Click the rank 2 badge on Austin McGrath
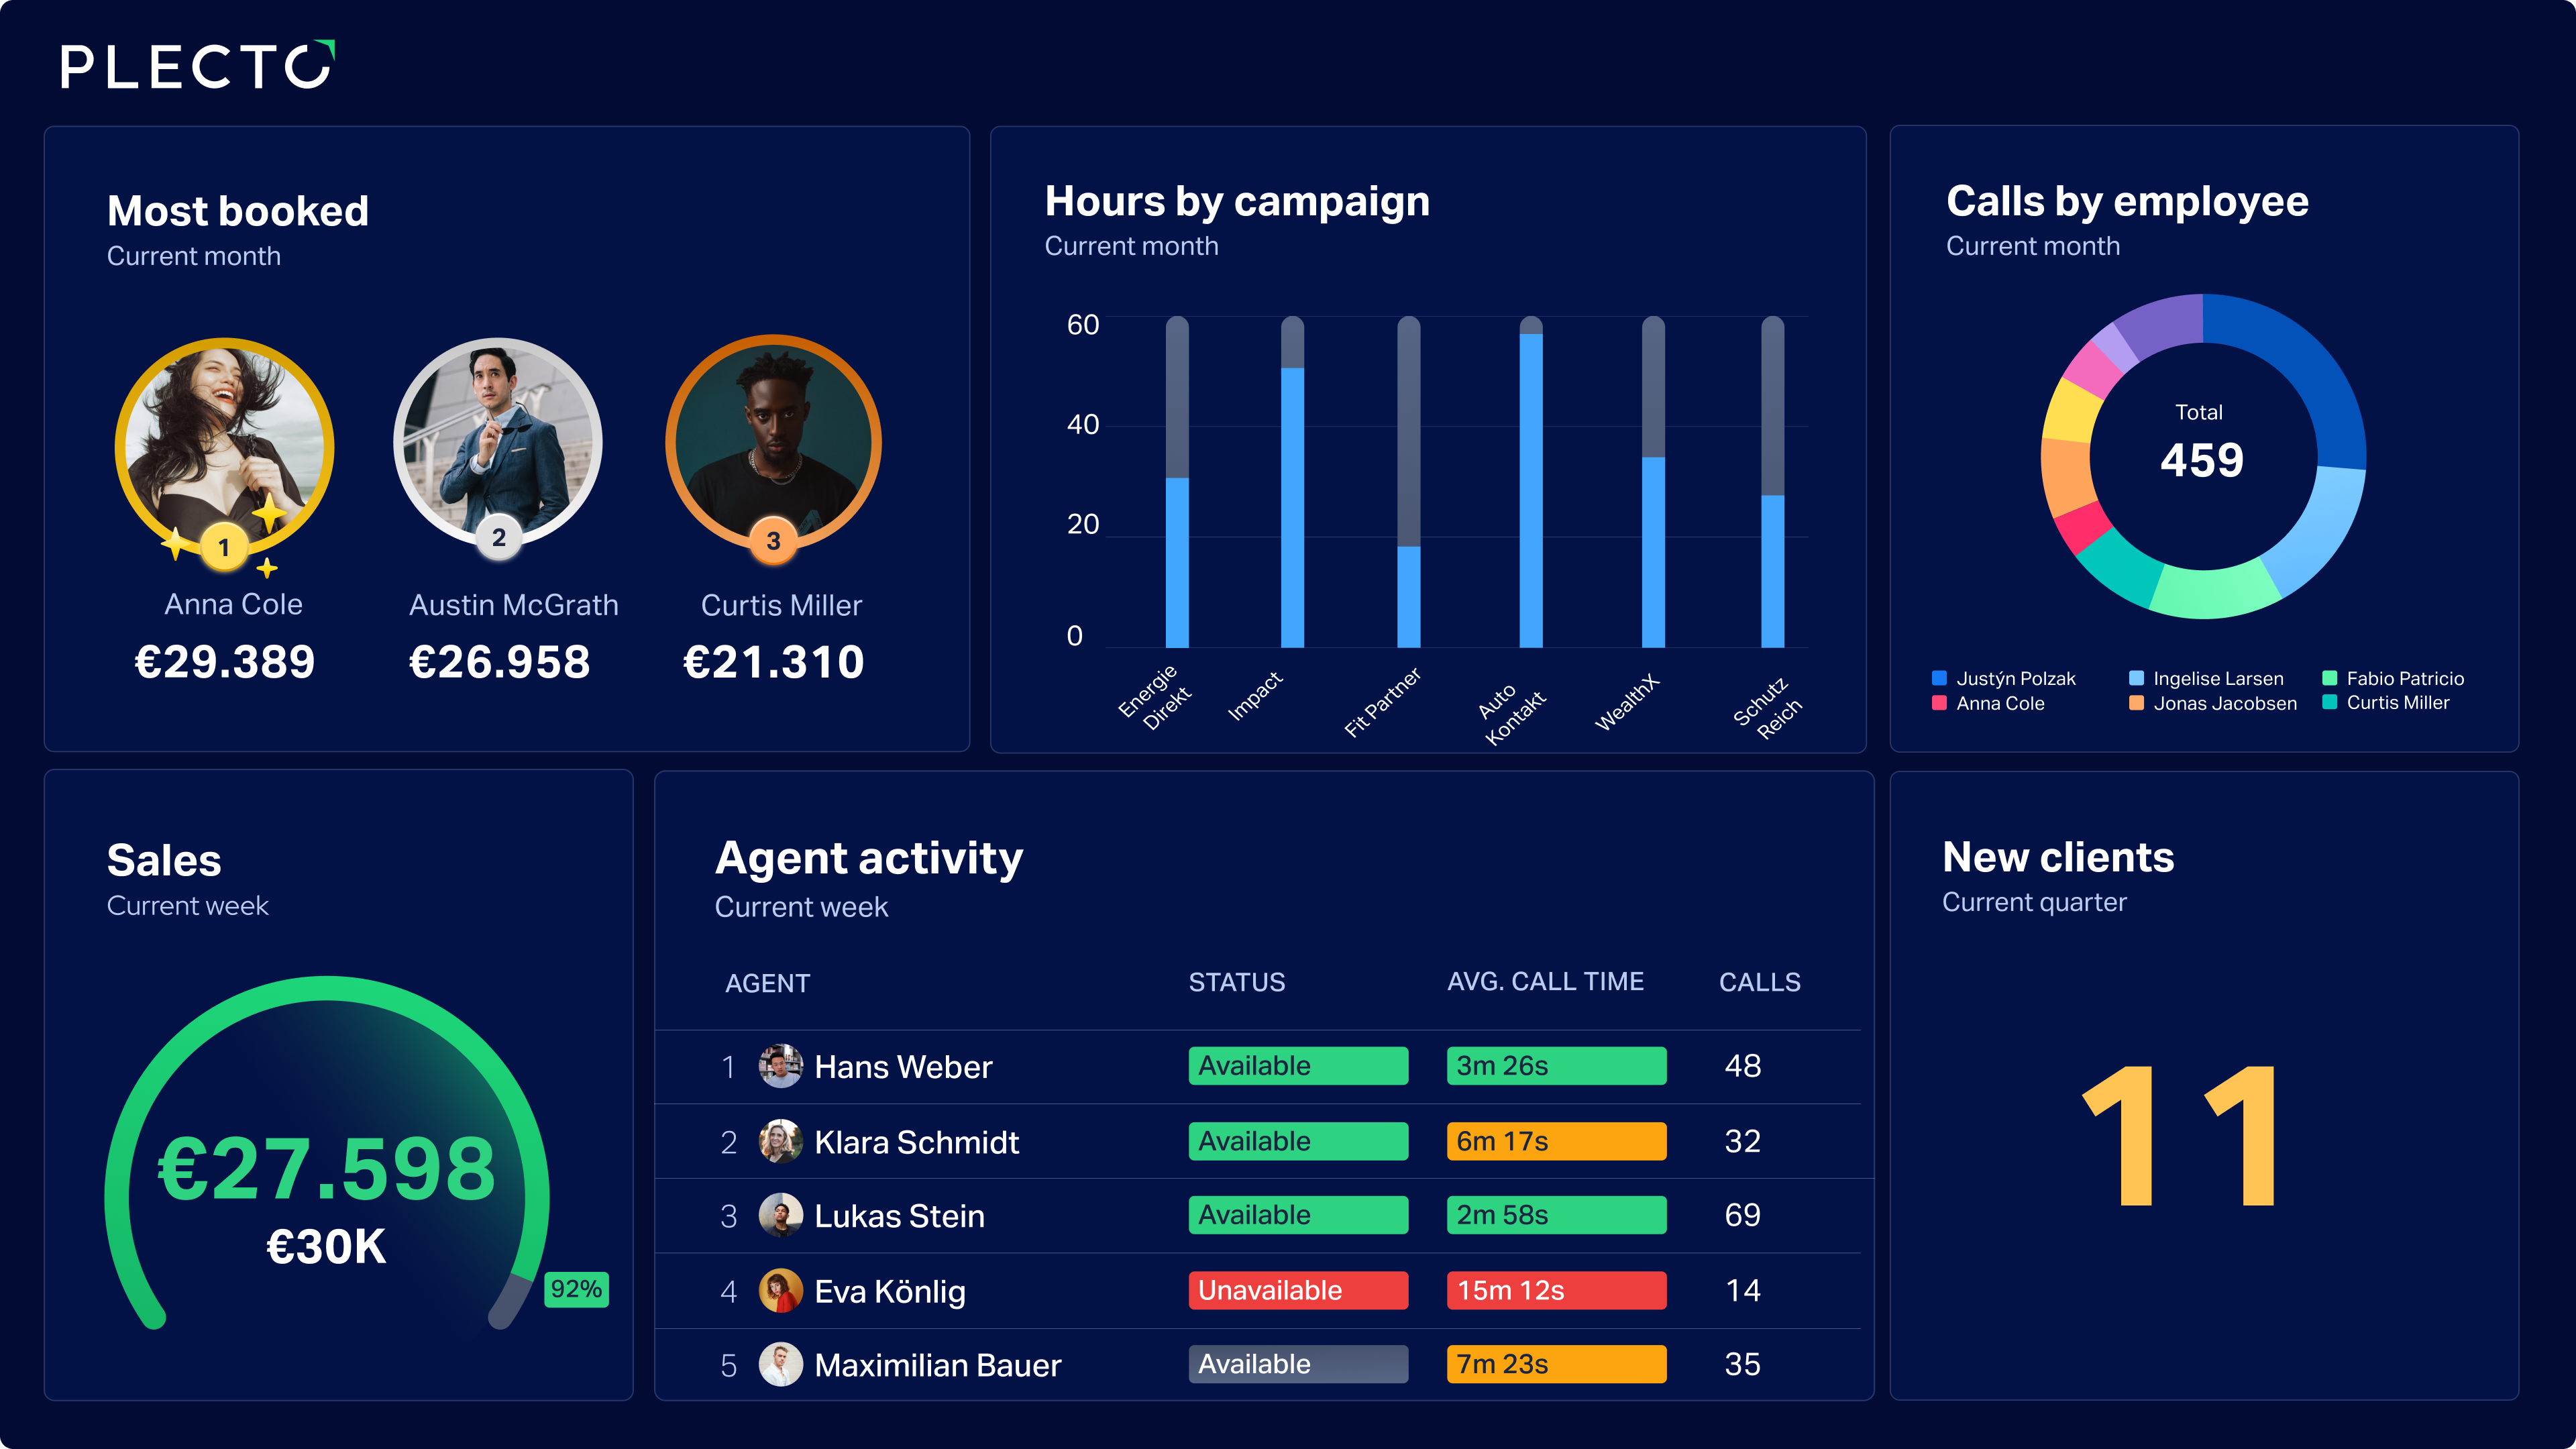This screenshot has width=2576, height=1449. [498, 538]
